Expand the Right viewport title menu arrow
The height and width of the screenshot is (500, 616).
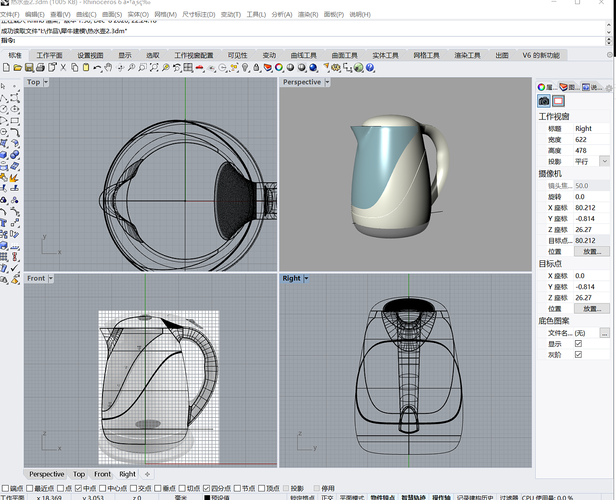(306, 278)
